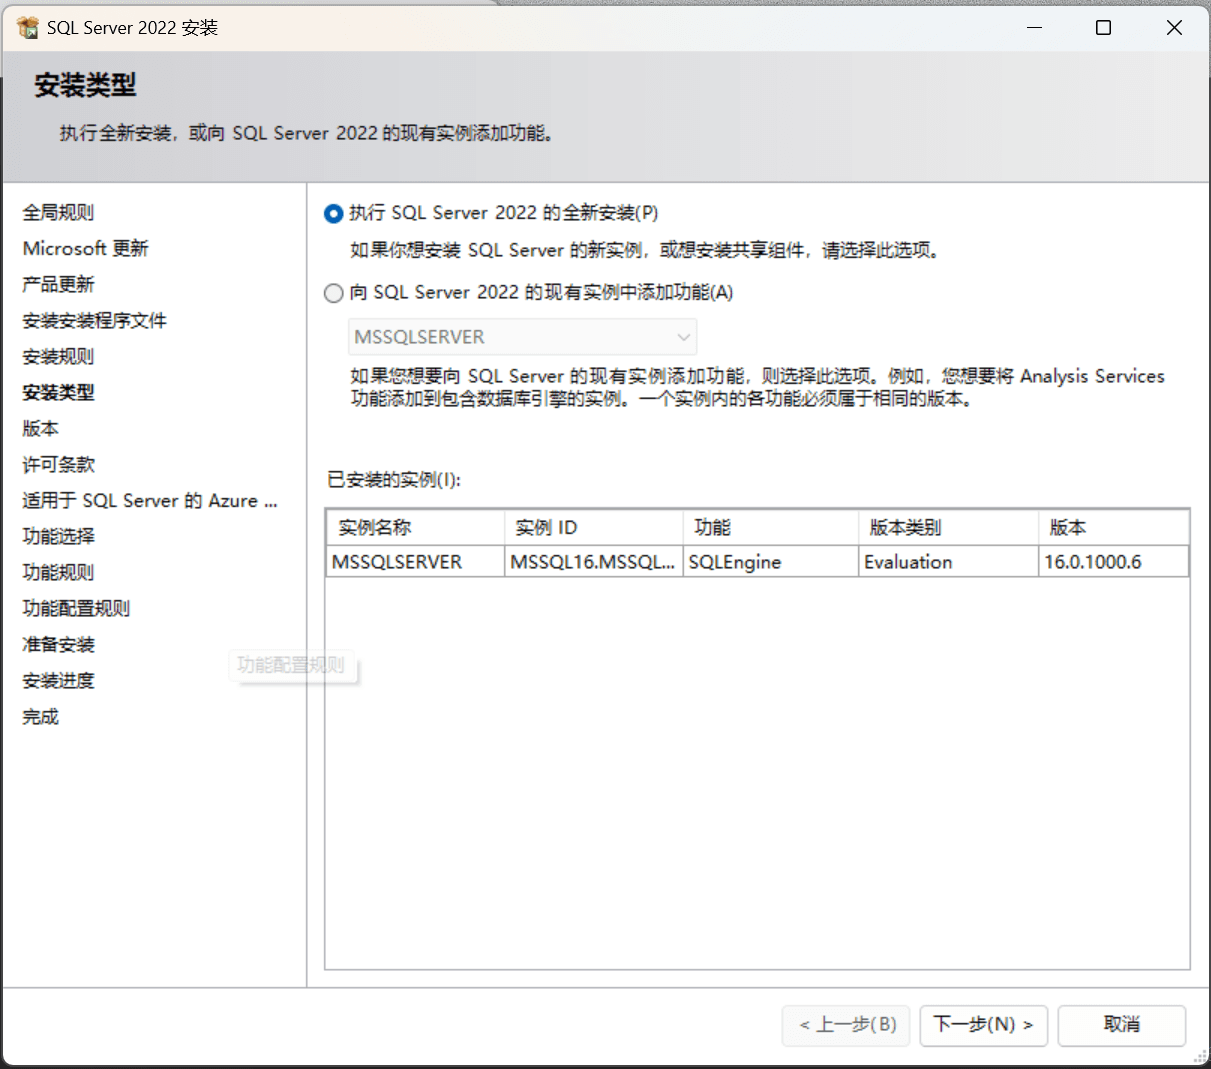Go to 适用于 SQL Server 的 Azure step
Image resolution: width=1211 pixels, height=1069 pixels.
pos(150,500)
